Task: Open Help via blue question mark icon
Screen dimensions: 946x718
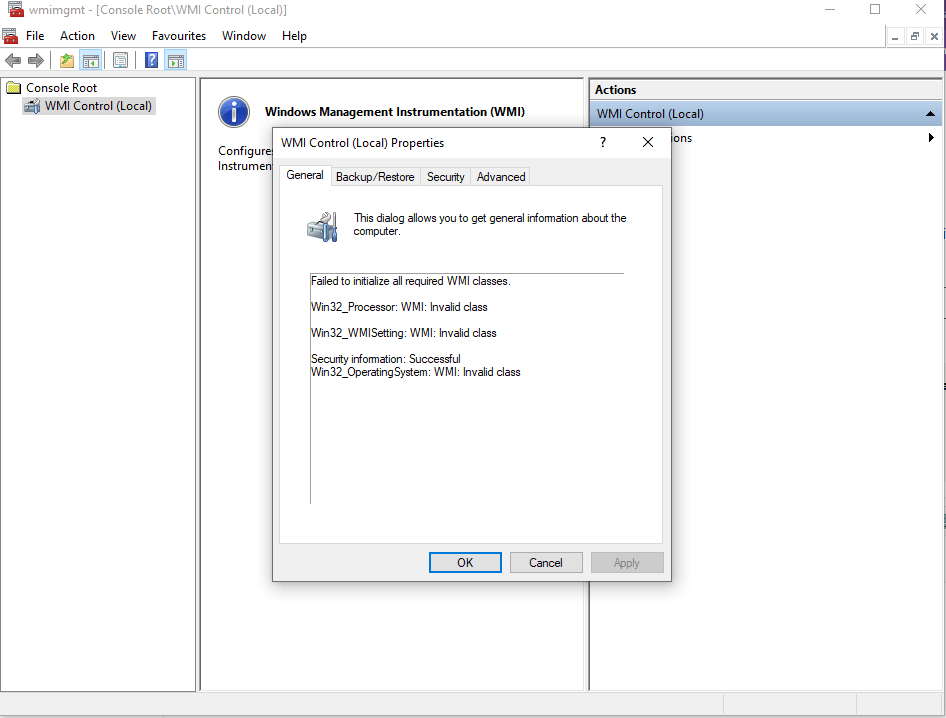Action: 151,60
